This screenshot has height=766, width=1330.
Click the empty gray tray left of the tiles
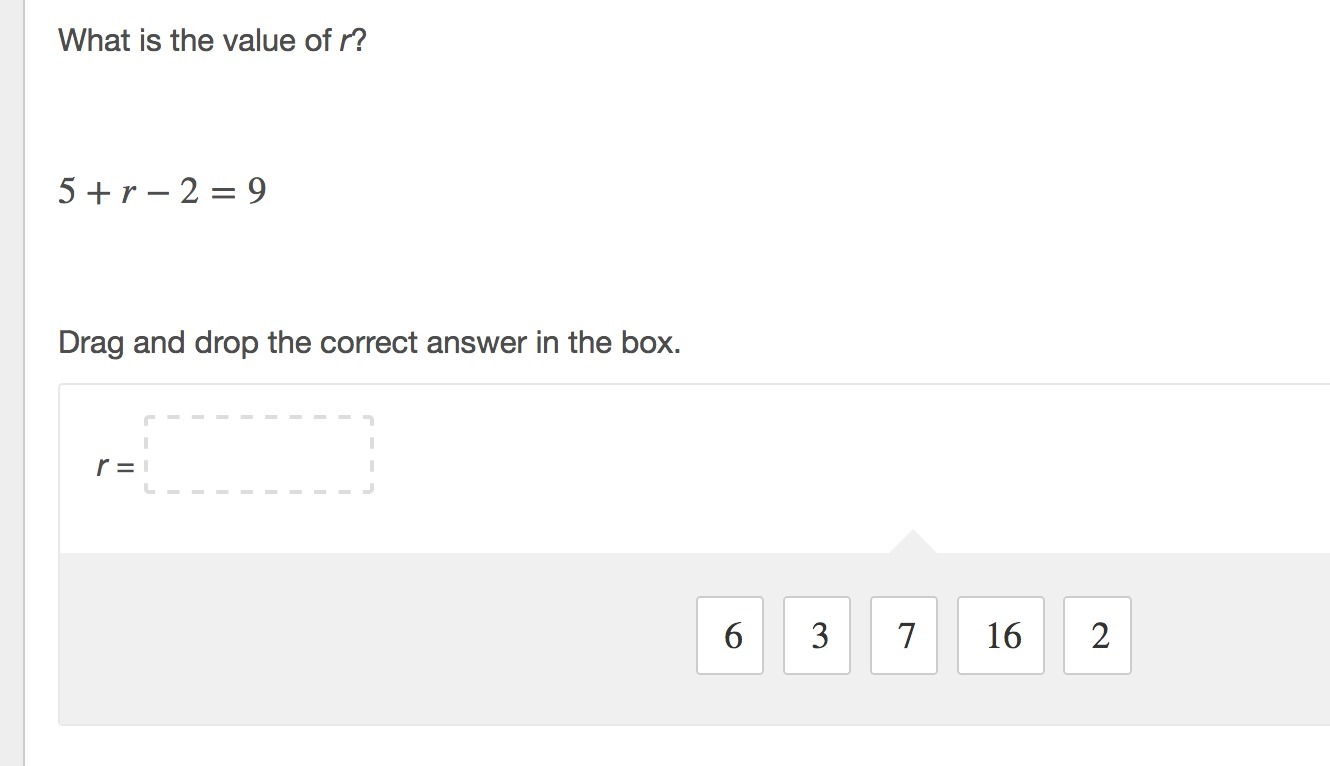(370, 638)
